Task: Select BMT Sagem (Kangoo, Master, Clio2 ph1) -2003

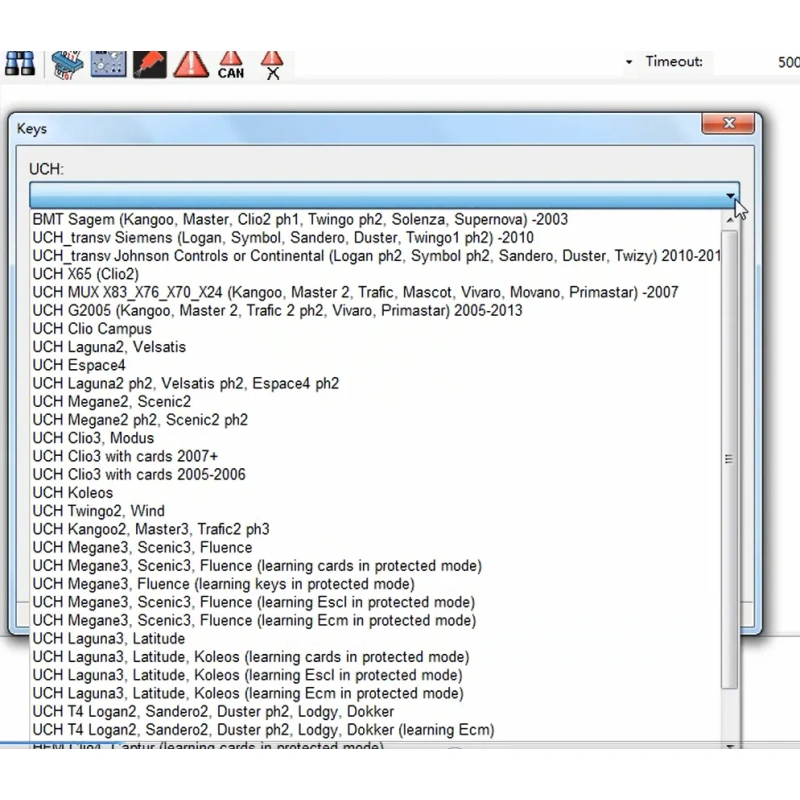Action: click(376, 219)
